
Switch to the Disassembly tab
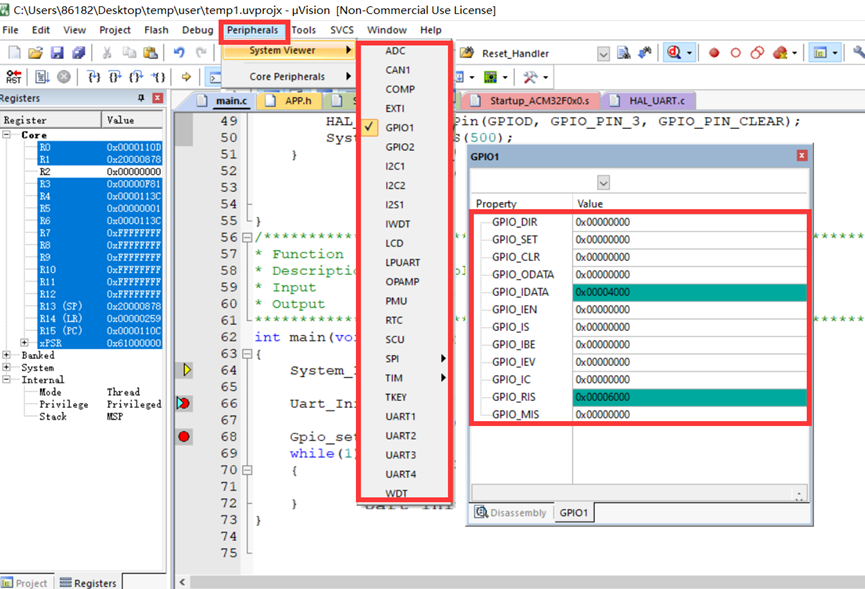point(511,513)
